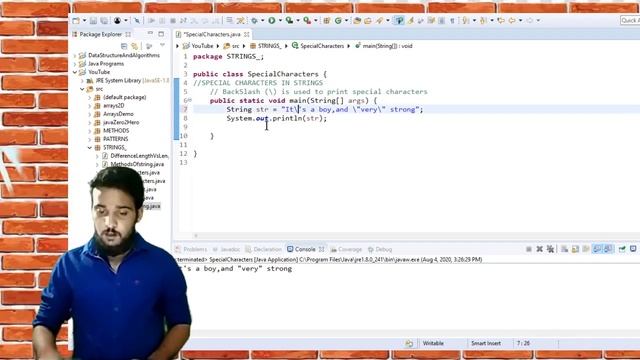The image size is (640, 360).
Task: Click the Search flashlight icon
Action: [x=379, y=20]
